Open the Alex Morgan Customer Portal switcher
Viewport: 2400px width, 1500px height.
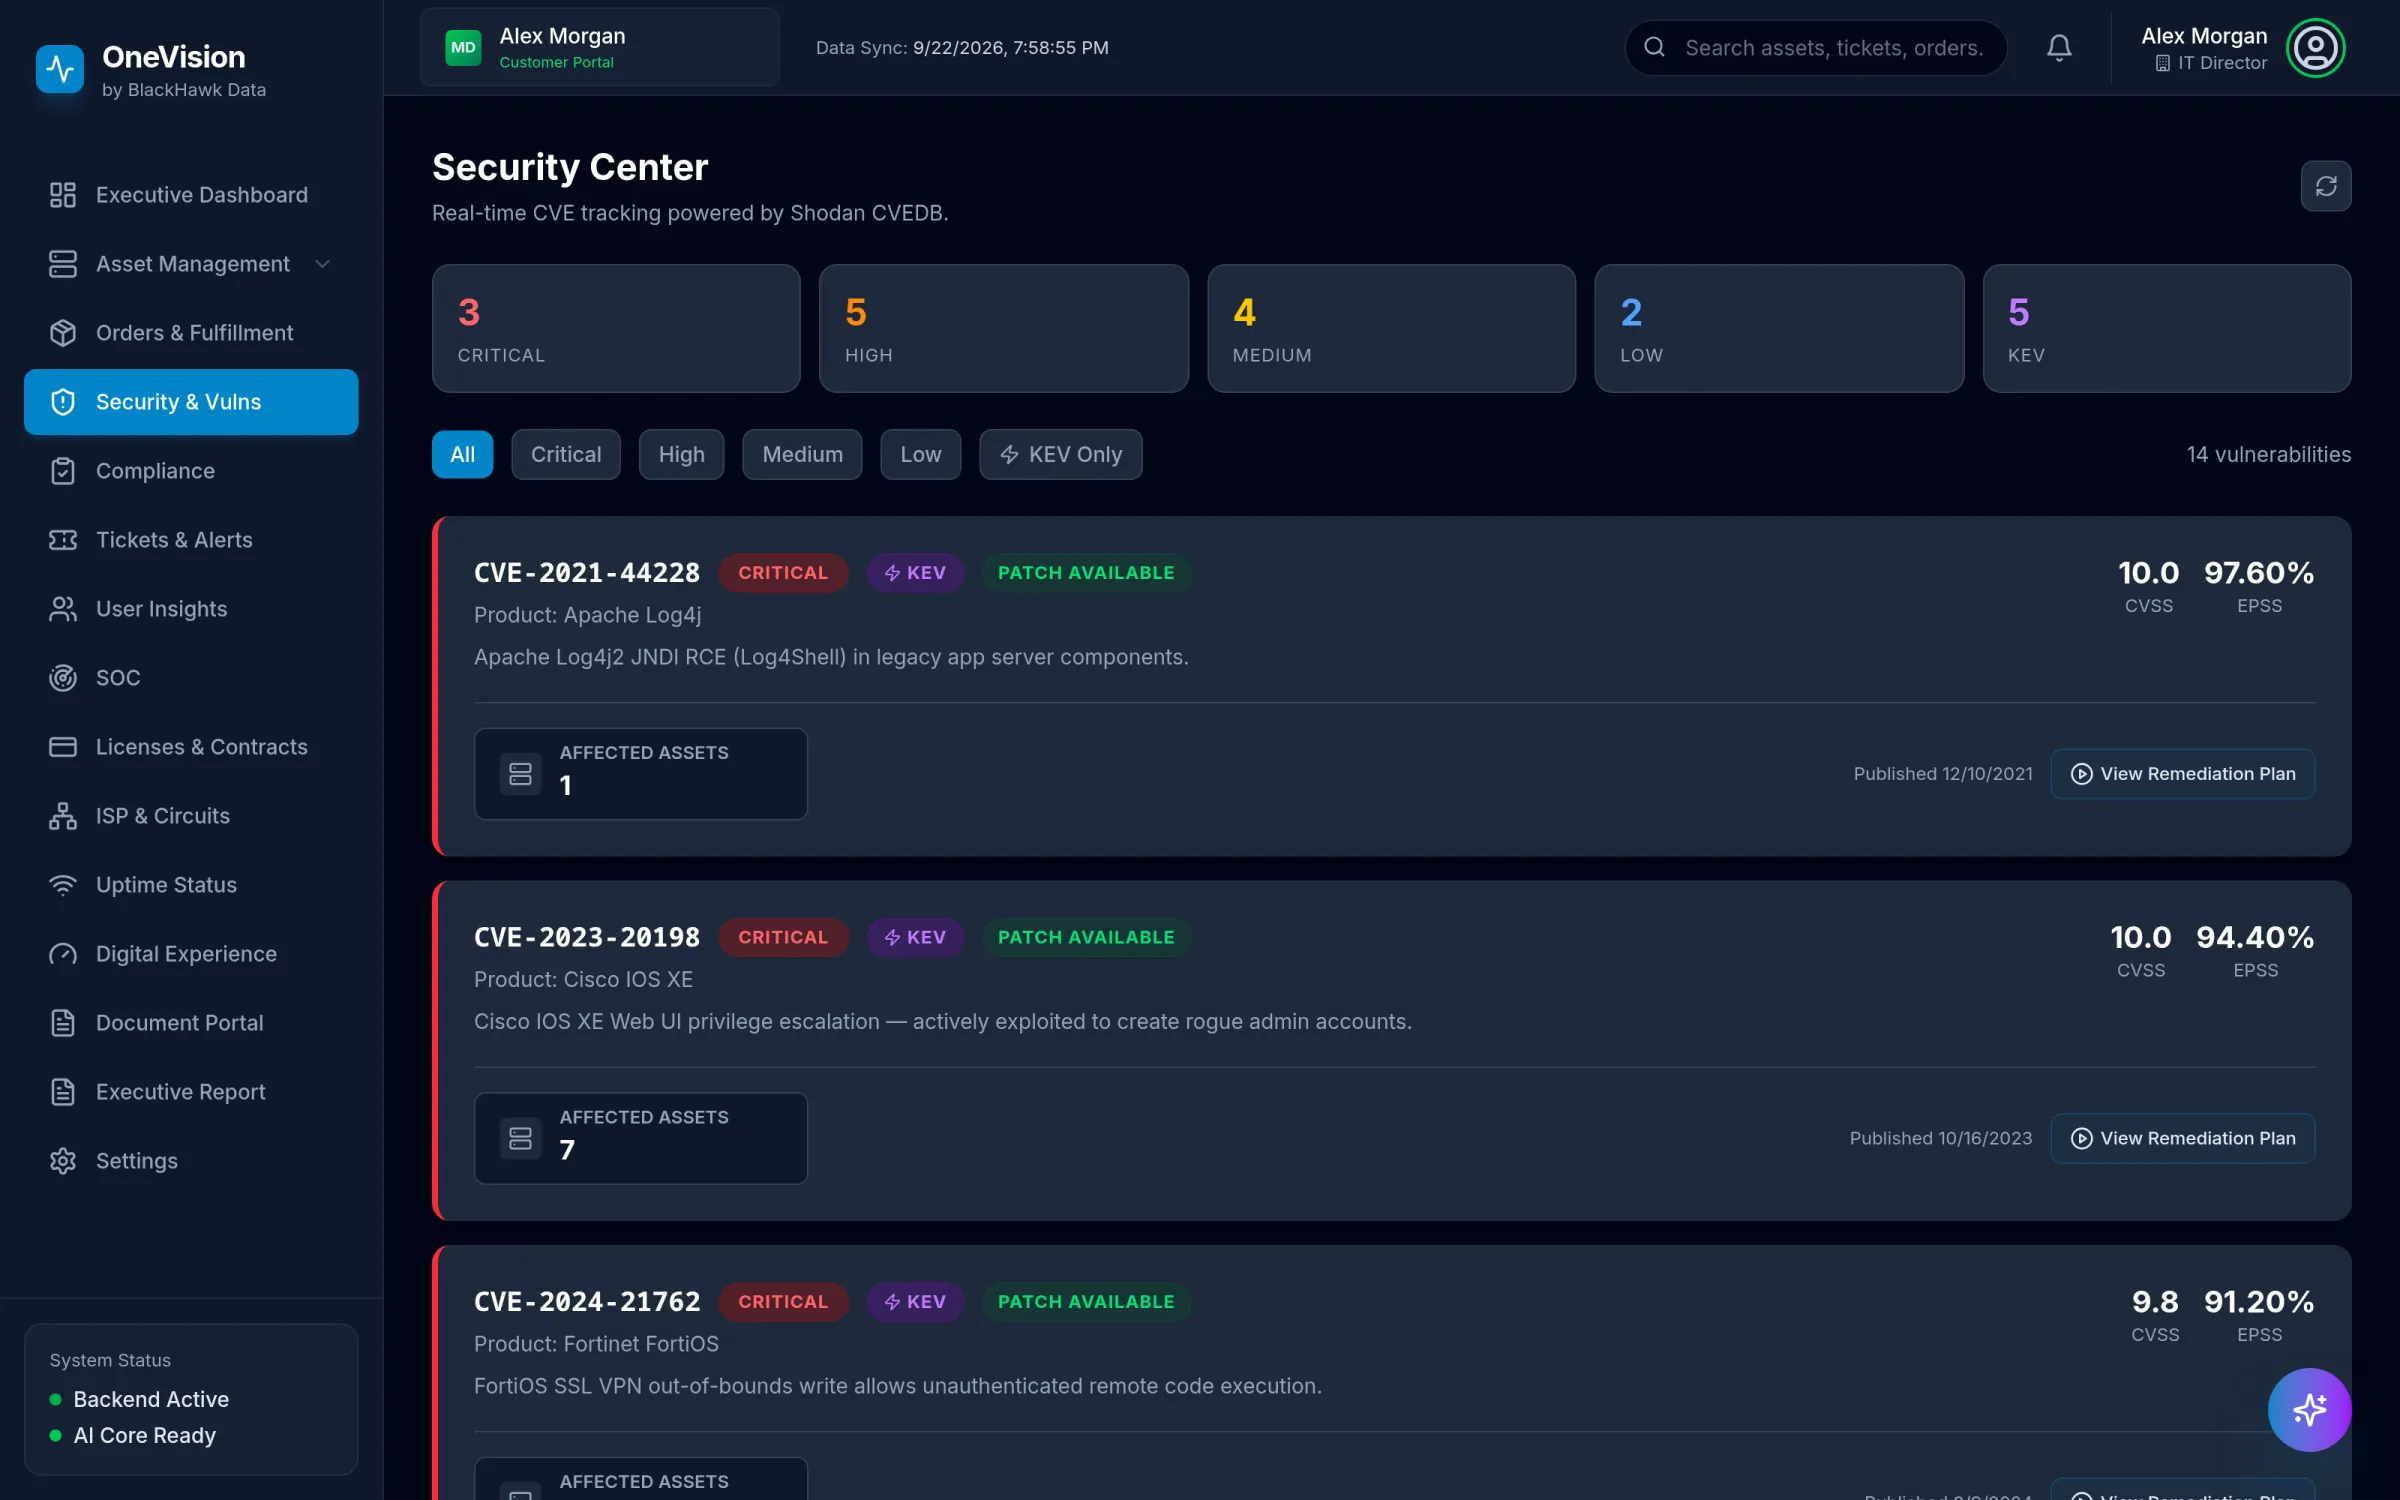(x=600, y=47)
